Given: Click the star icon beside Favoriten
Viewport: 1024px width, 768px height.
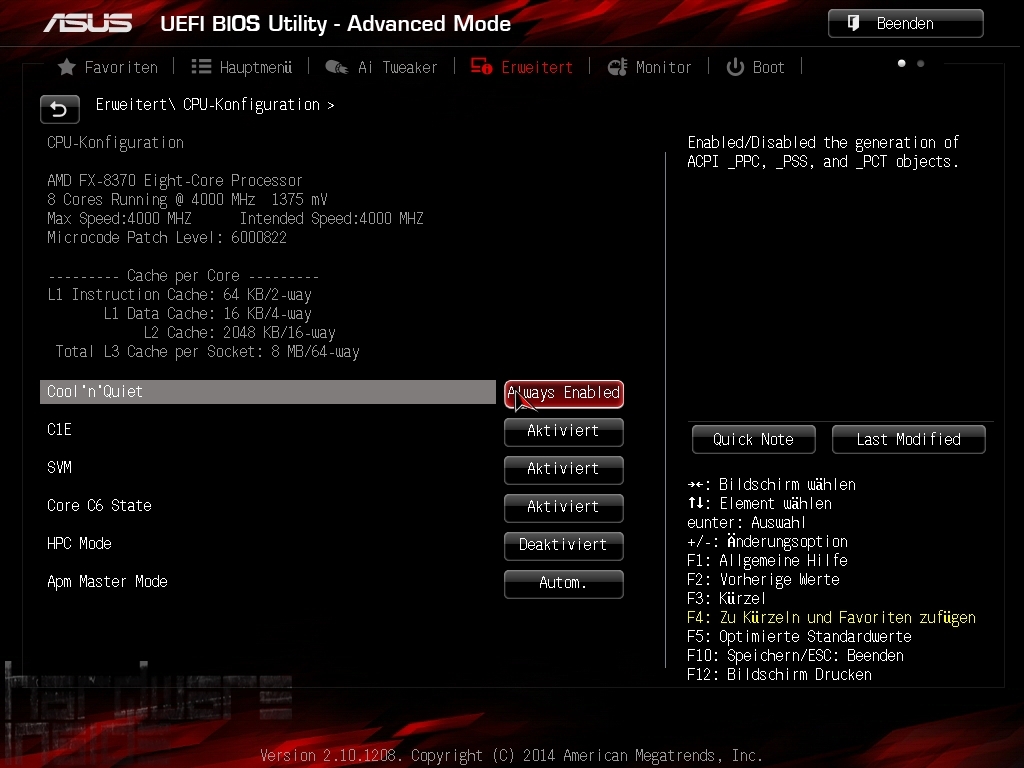Looking at the screenshot, I should pos(67,67).
